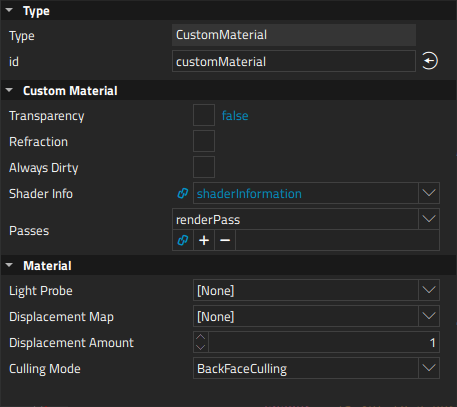Click the Transparency property label

(47, 116)
